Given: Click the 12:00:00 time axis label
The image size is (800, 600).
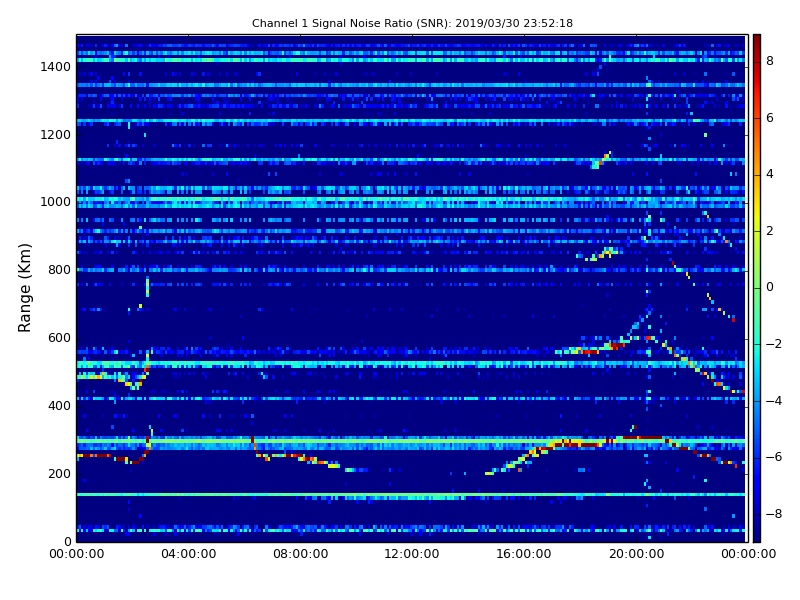Looking at the screenshot, I should click(x=412, y=554).
